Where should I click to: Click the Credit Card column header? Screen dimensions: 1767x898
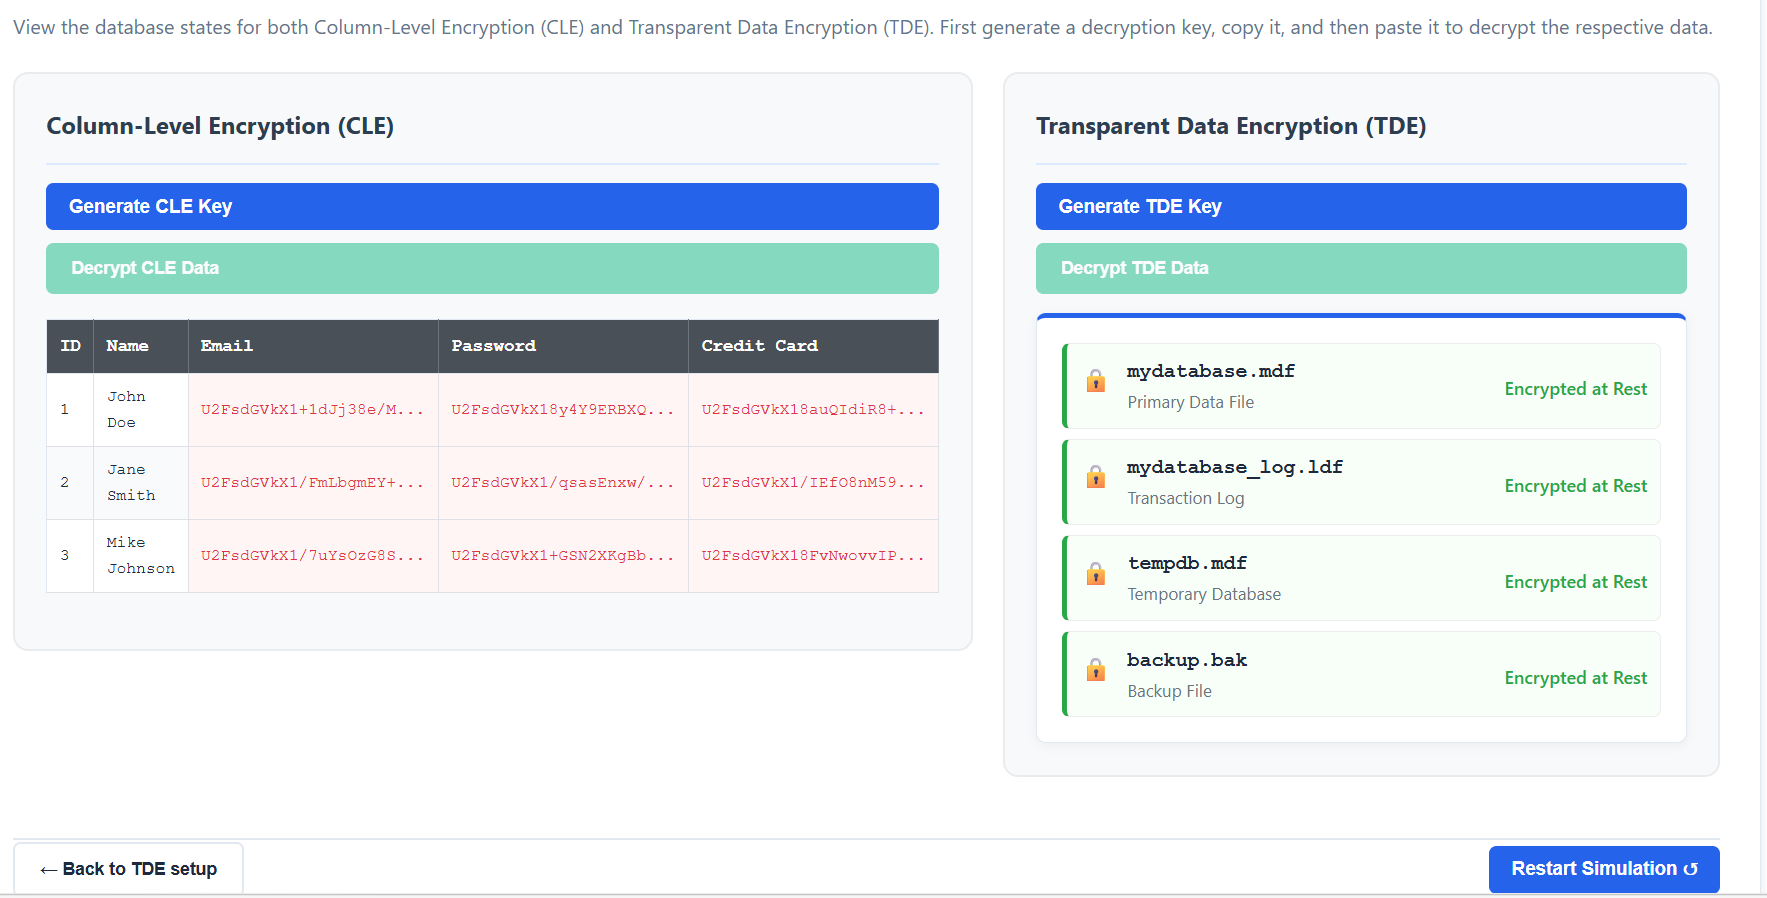click(759, 346)
